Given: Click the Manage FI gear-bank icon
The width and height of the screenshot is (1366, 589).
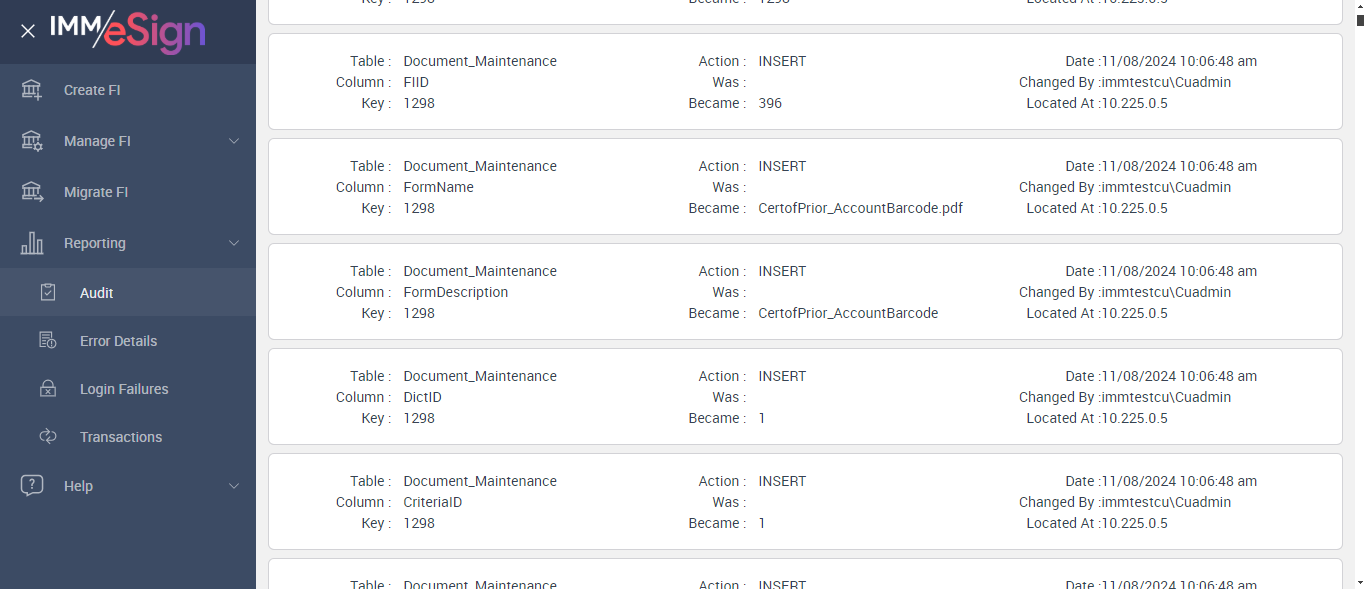Looking at the screenshot, I should (x=32, y=141).
